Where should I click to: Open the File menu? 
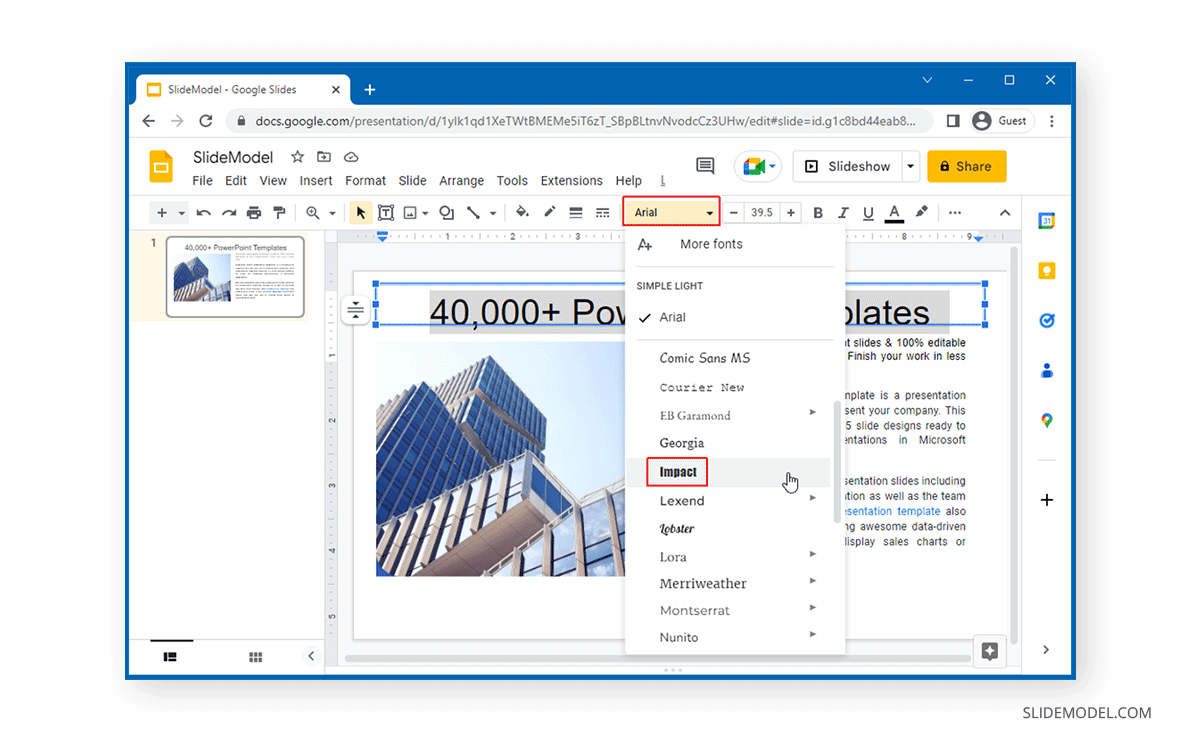[x=203, y=181]
